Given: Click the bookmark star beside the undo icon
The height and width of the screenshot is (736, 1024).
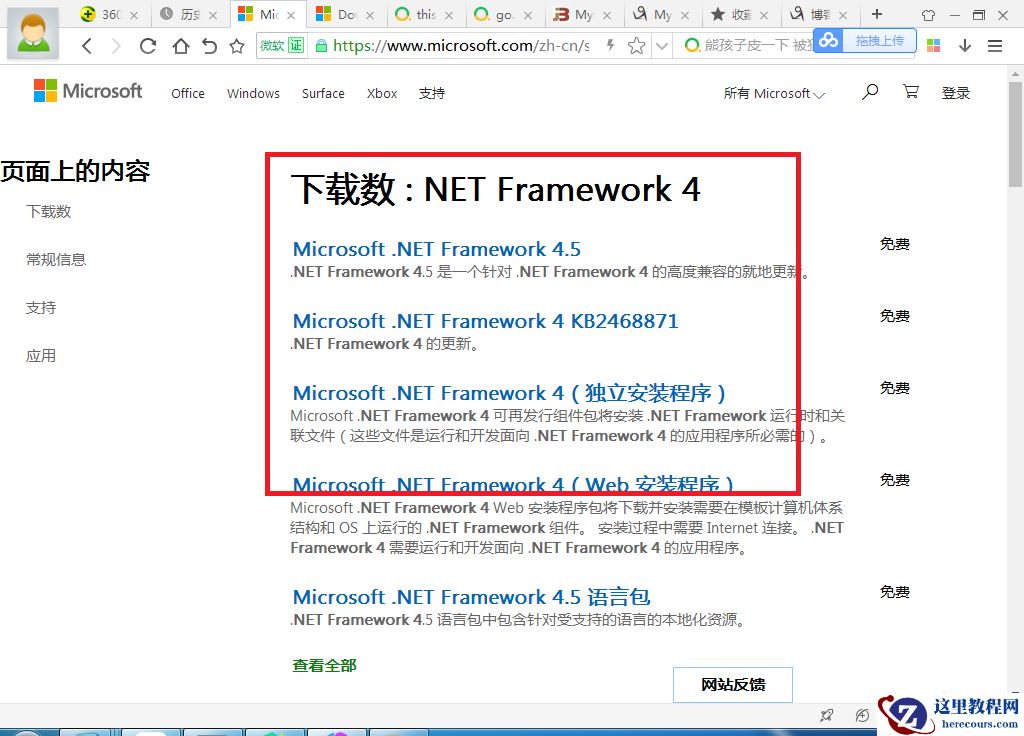Looking at the screenshot, I should (237, 46).
